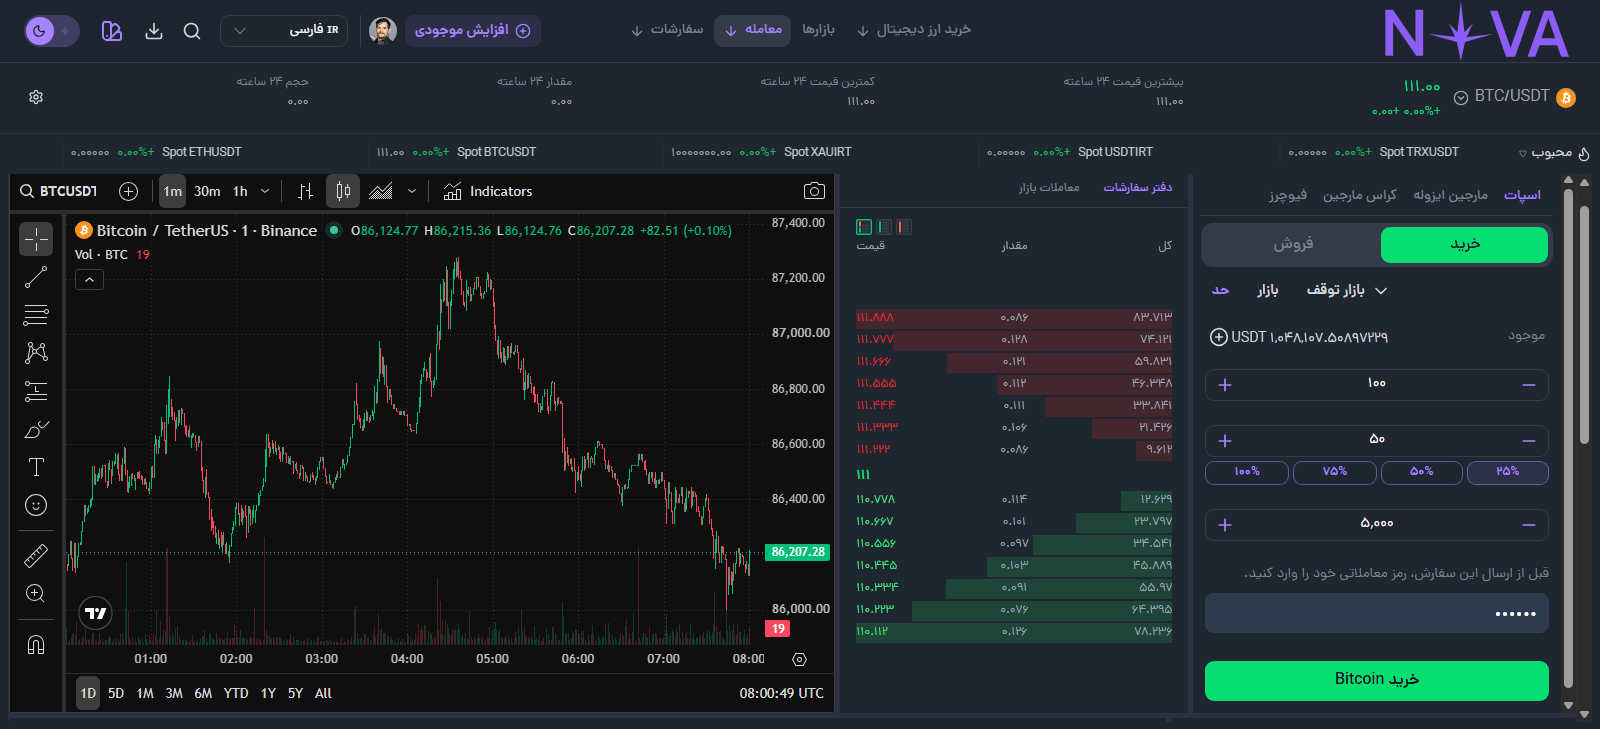This screenshot has height=729, width=1600.
Task: Switch order side to خرید (buy)
Action: [x=1464, y=244]
